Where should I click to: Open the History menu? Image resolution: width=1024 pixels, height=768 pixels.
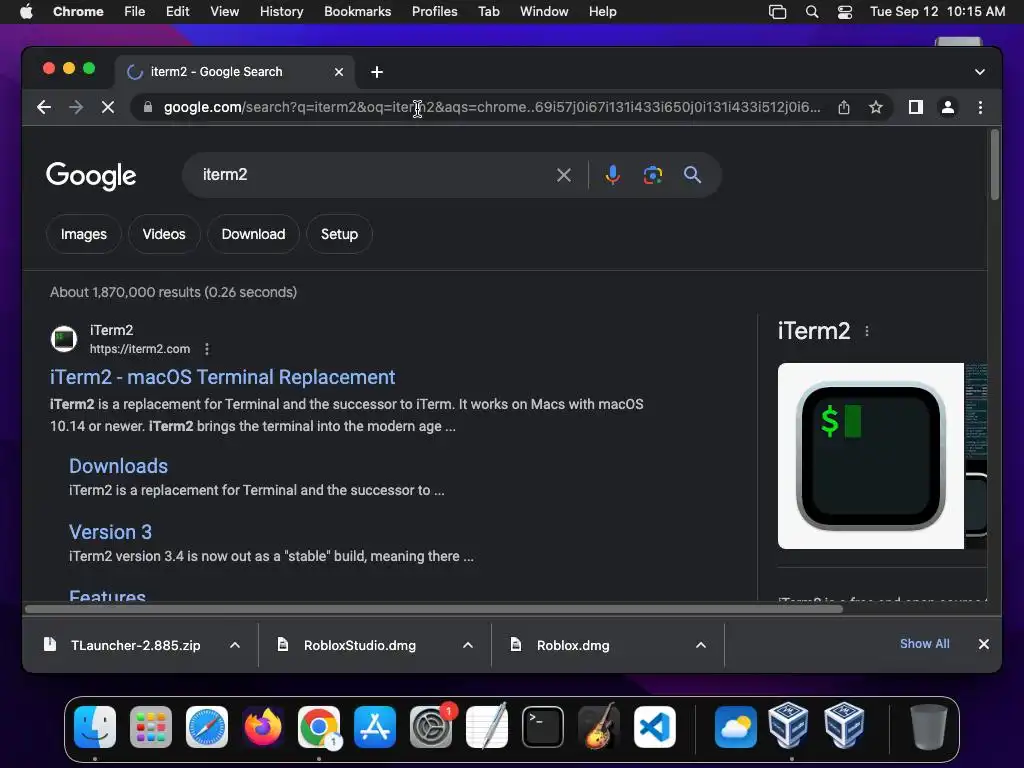[x=281, y=12]
